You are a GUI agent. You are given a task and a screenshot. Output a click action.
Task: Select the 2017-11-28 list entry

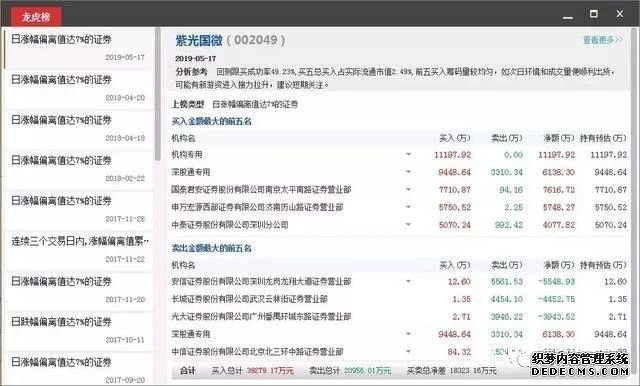click(78, 210)
